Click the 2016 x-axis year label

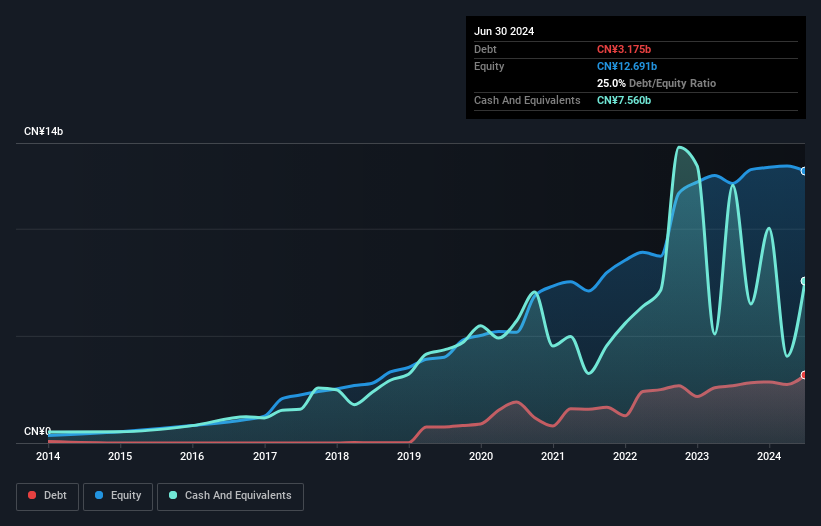192,456
